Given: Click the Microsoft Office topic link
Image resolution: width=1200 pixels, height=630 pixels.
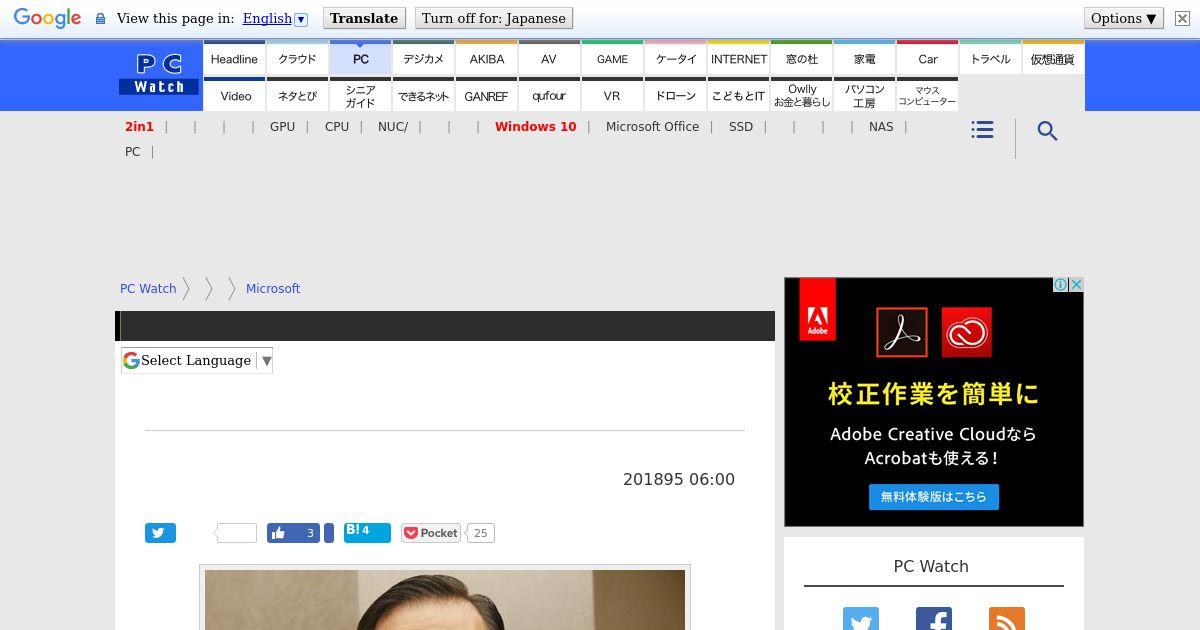Looking at the screenshot, I should (x=652, y=127).
